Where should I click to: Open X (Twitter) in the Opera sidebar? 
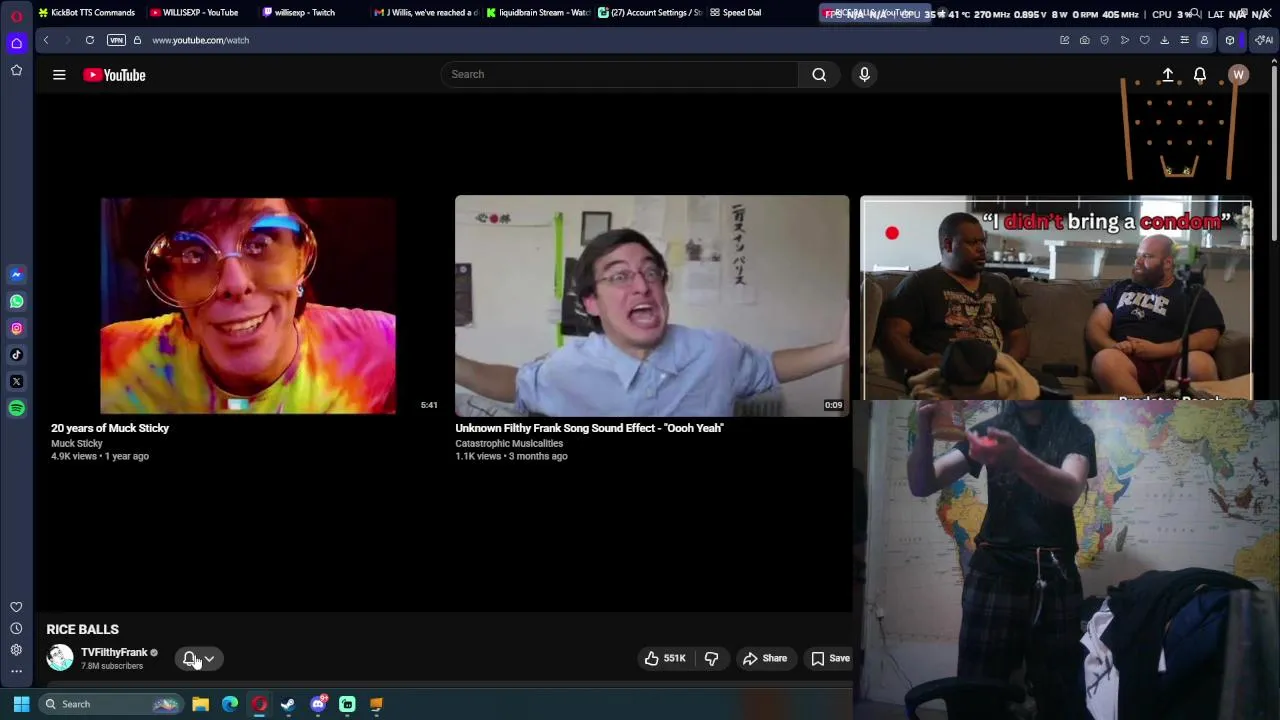point(16,382)
